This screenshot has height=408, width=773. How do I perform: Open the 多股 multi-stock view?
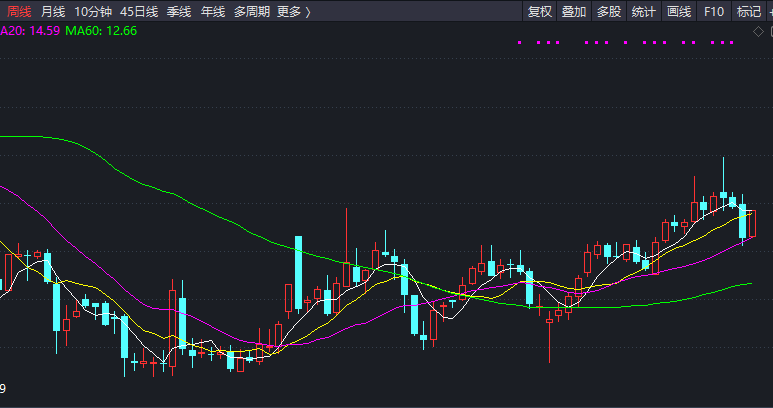pos(609,11)
